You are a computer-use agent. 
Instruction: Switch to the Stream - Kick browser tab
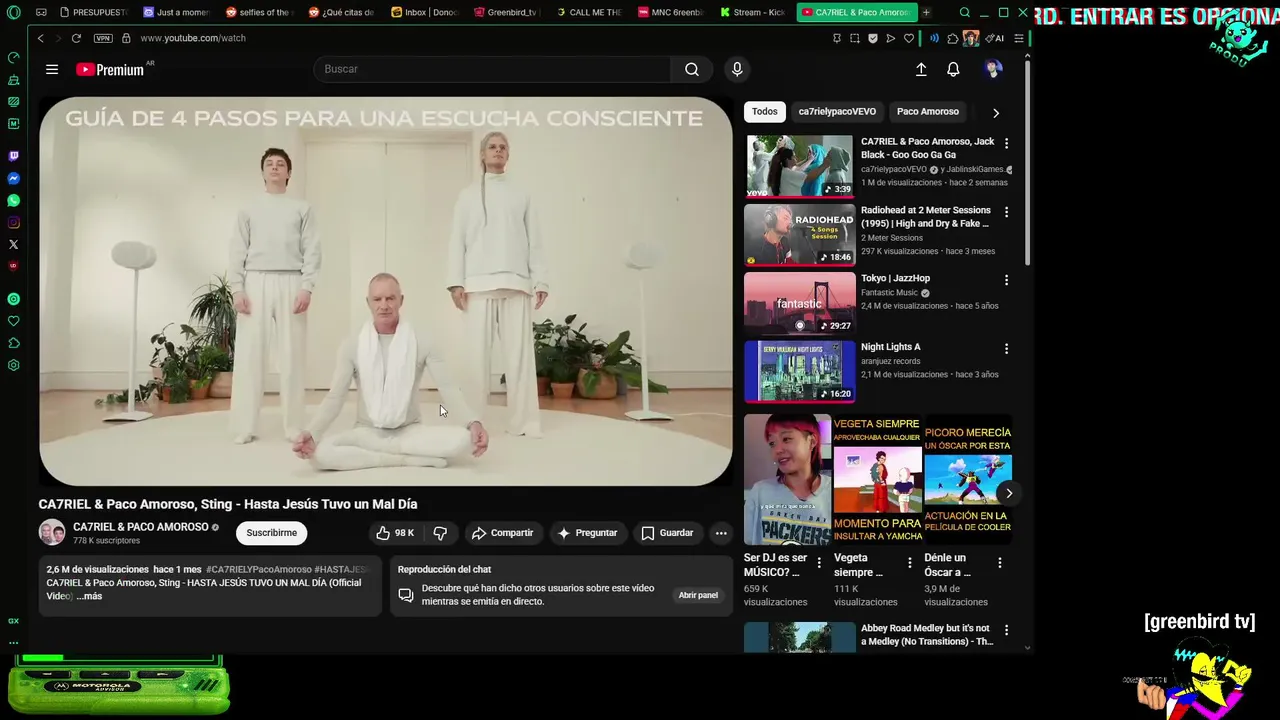pyautogui.click(x=752, y=13)
